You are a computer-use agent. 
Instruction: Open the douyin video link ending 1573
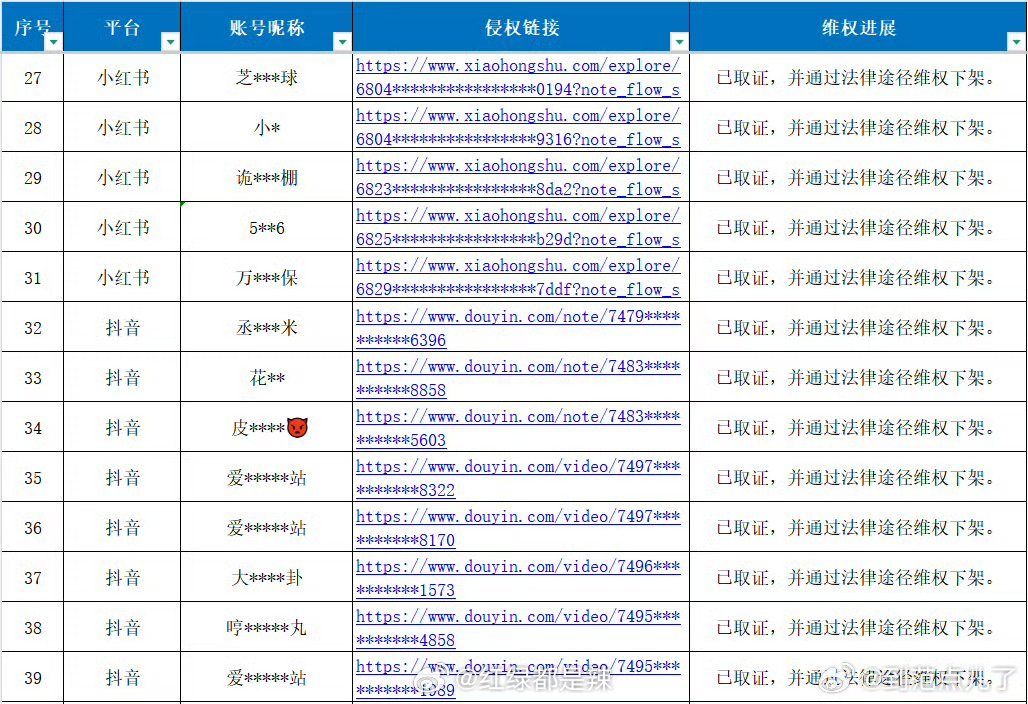(518, 577)
